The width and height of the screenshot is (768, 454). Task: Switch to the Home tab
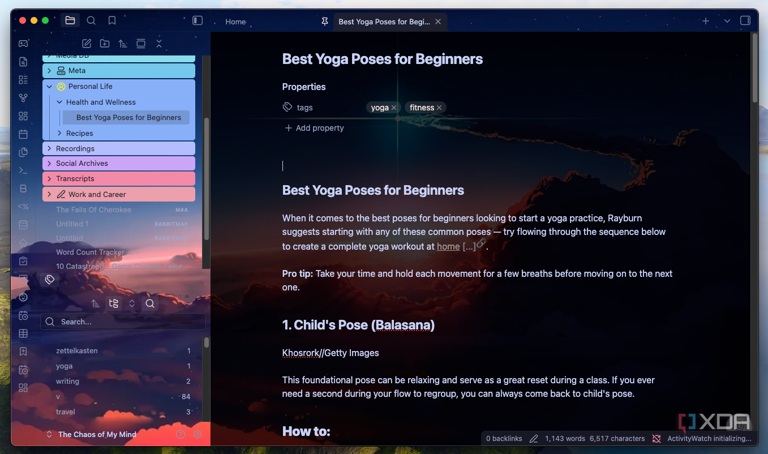pyautogui.click(x=236, y=21)
